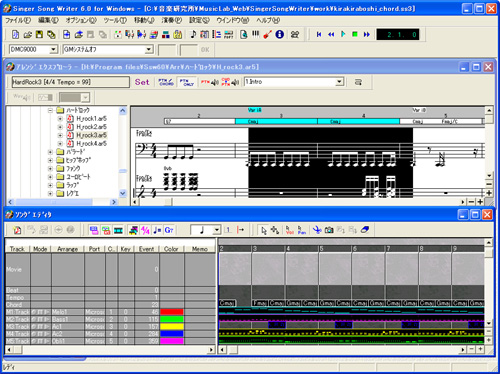The image size is (500, 374).
Task: Select H_rock4.ar5 in the file tree
Action: tap(91, 143)
